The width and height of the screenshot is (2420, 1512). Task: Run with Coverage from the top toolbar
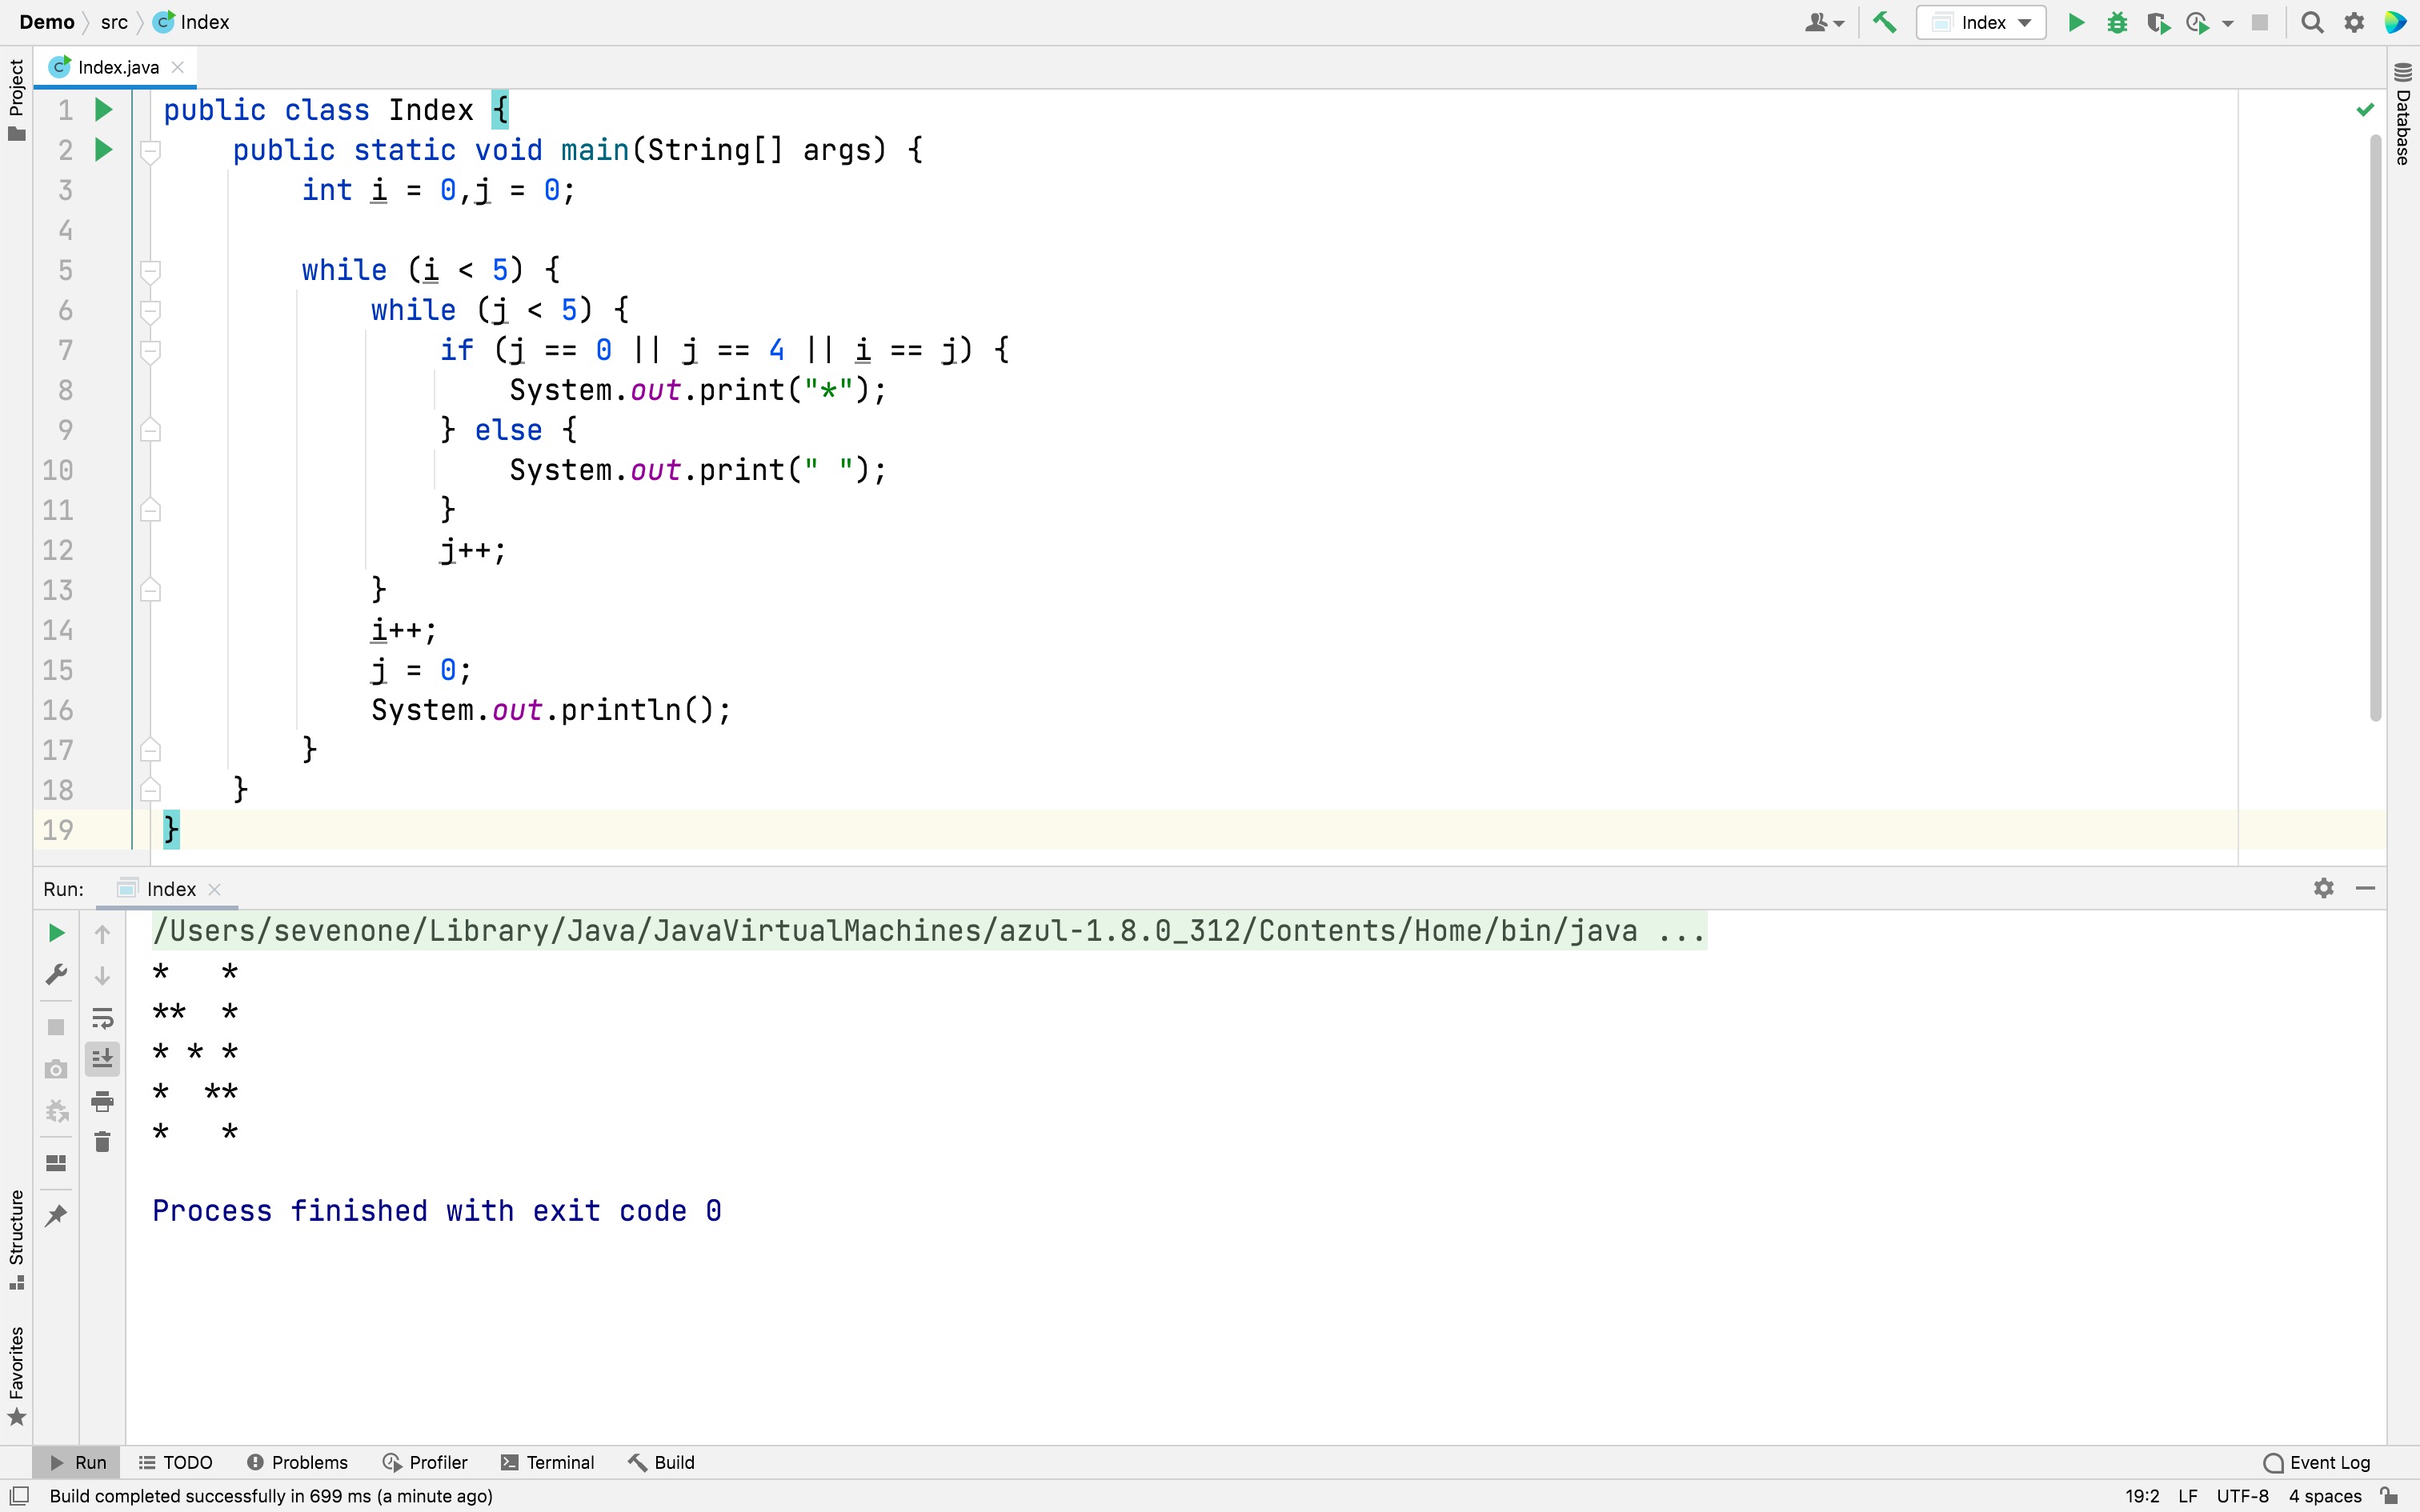pyautogui.click(x=2157, y=22)
